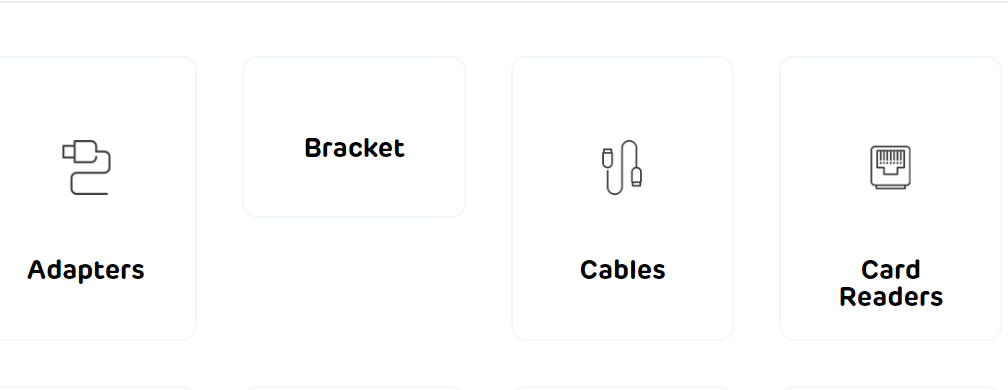This screenshot has height=390, width=1008.
Task: Click empty space below Adapters label in card
Action: pyautogui.click(x=86, y=312)
